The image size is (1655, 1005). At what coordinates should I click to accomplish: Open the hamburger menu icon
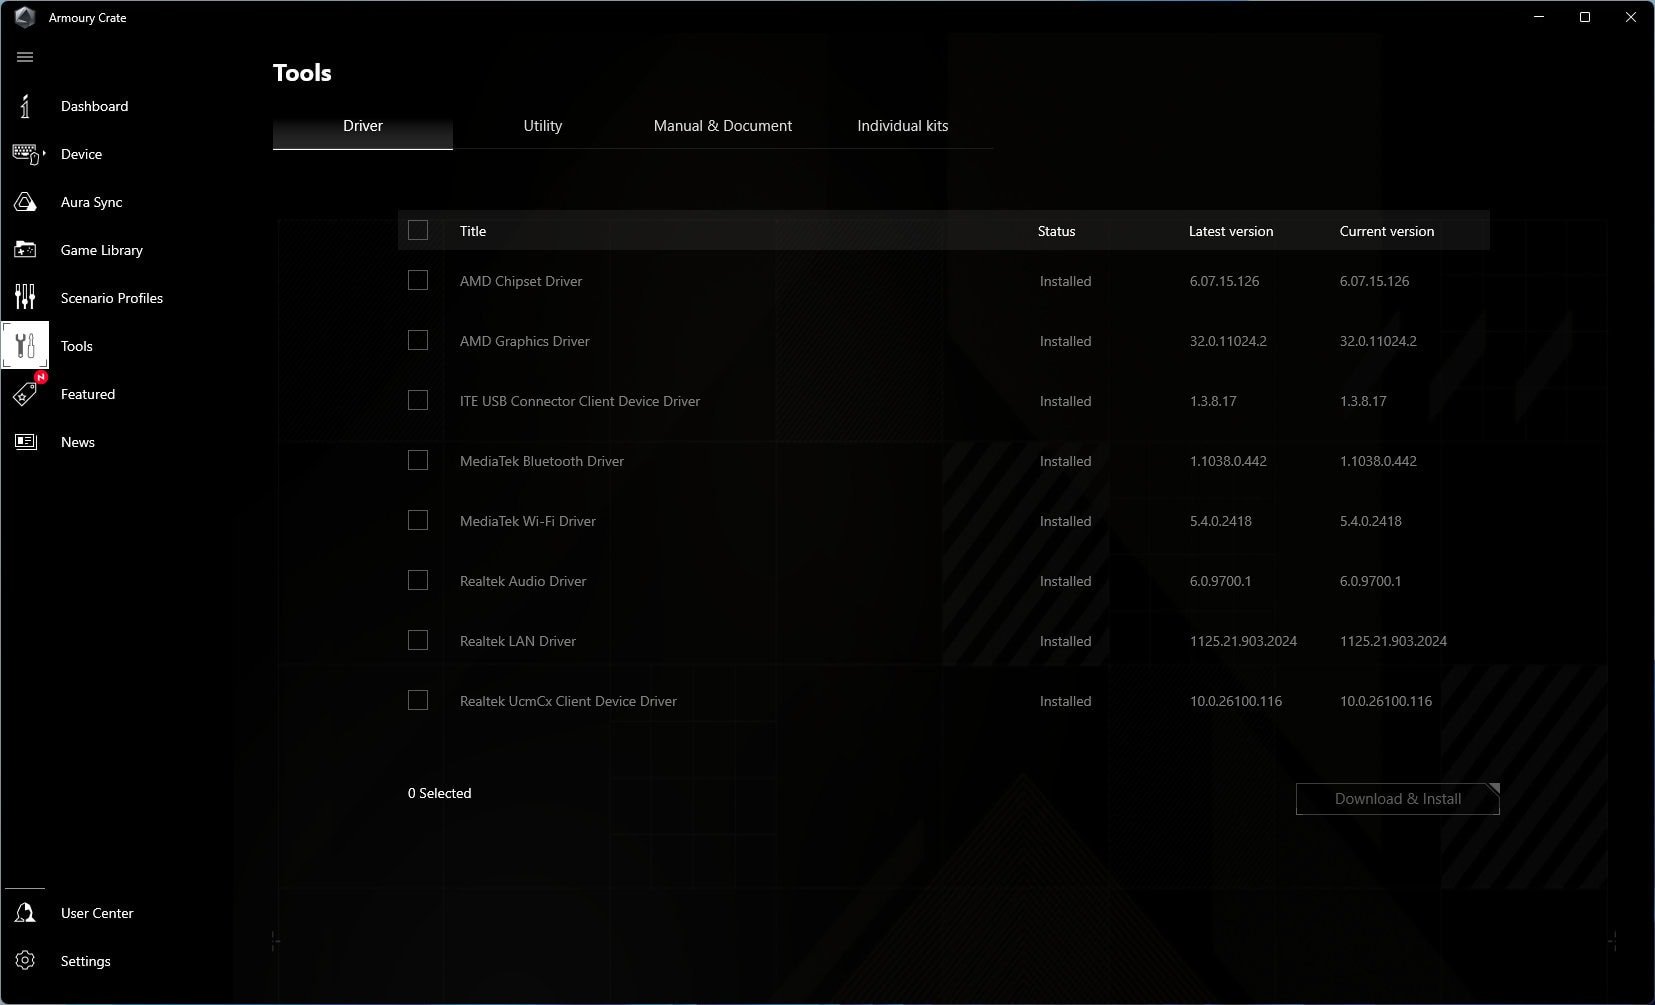click(x=25, y=57)
